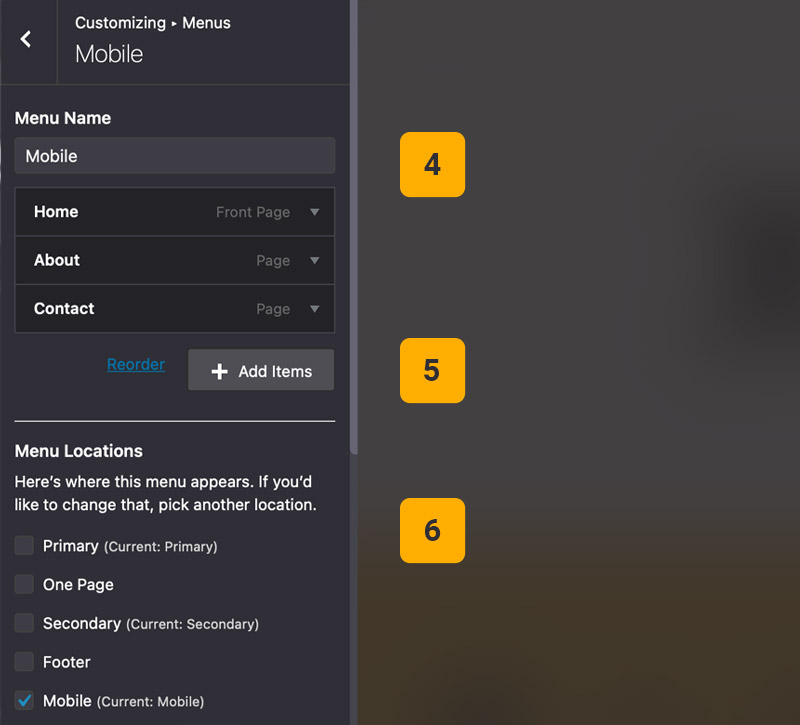Screen dimensions: 800x725
Task: Click the yellow number 5 badge
Action: (432, 370)
